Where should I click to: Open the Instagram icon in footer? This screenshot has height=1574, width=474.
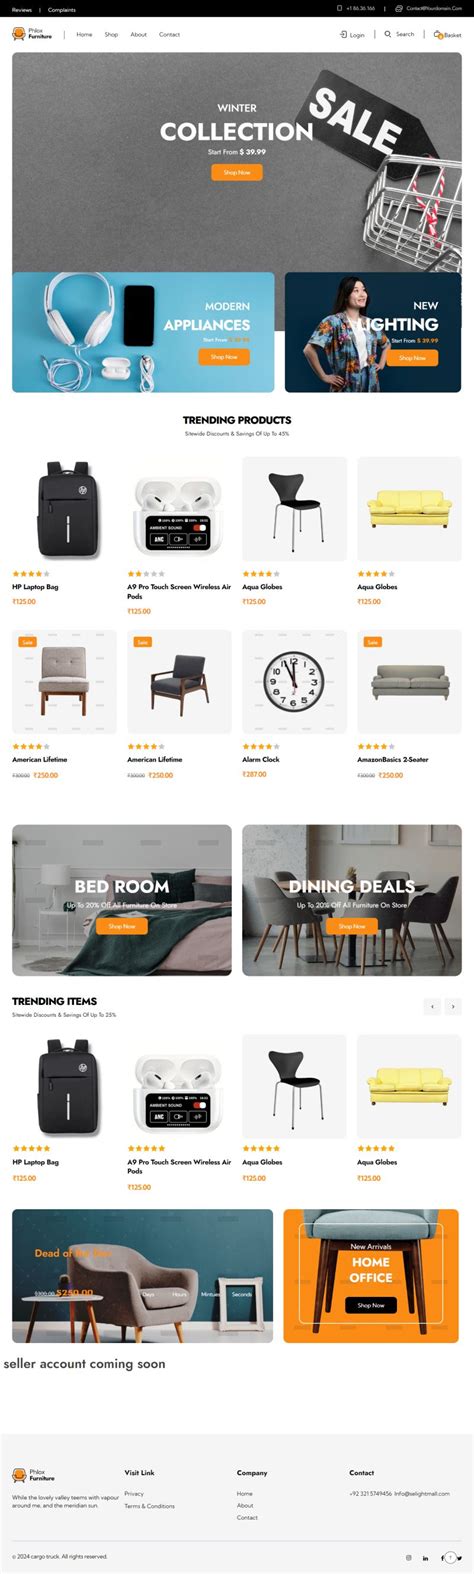click(x=408, y=1557)
